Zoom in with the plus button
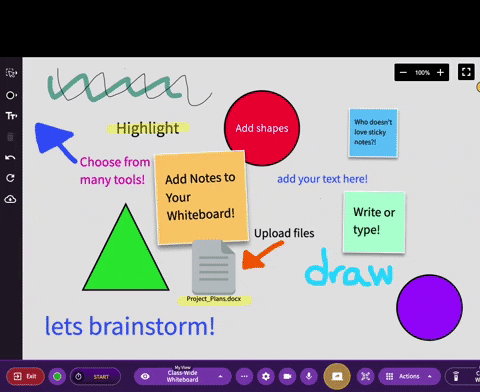The width and height of the screenshot is (480, 392). 440,72
